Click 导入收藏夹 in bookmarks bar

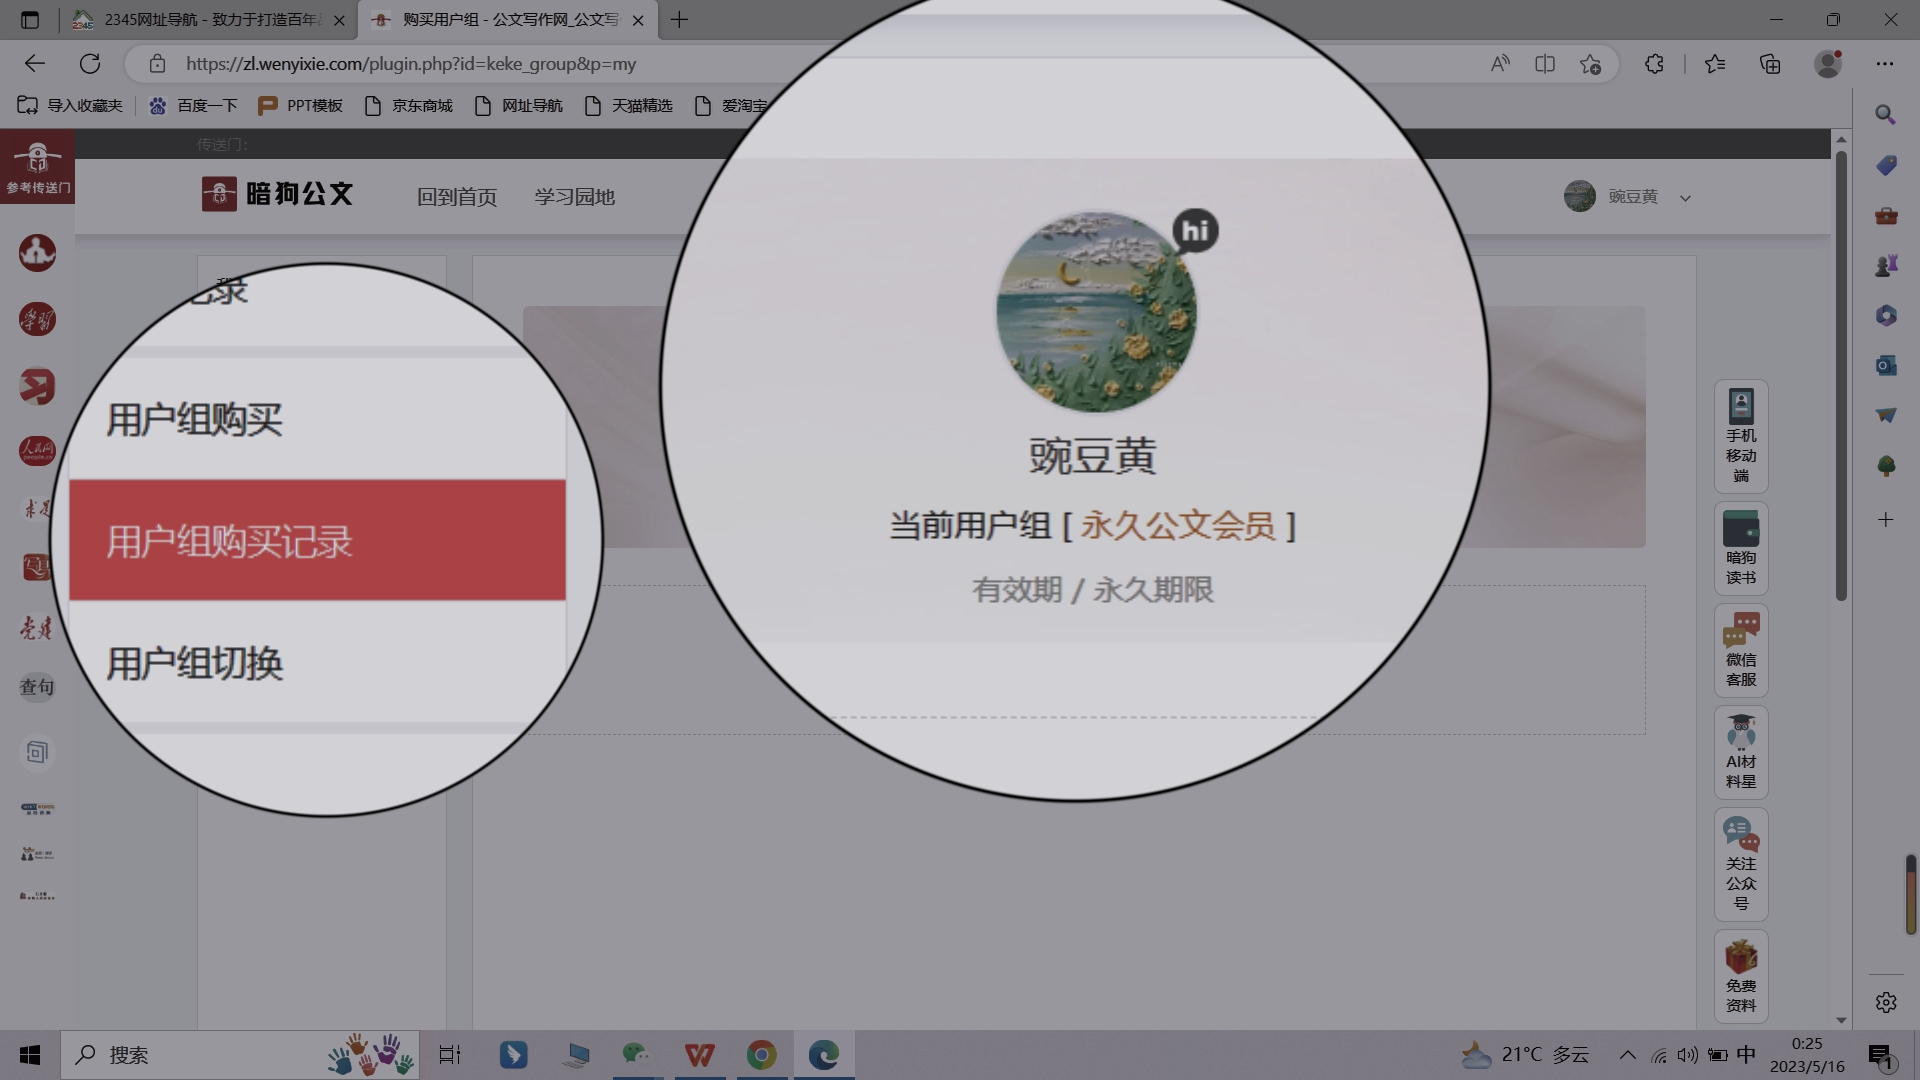pos(70,106)
